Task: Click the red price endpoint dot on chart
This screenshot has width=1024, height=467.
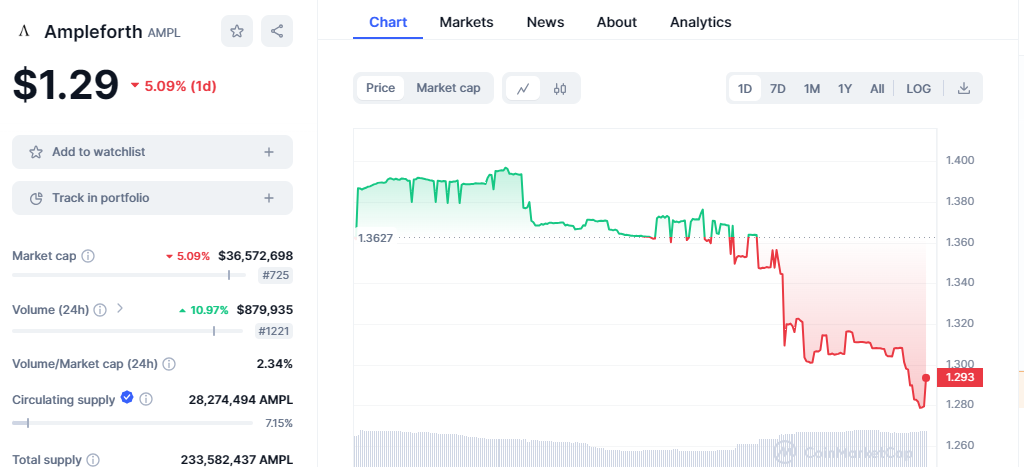Action: [926, 378]
